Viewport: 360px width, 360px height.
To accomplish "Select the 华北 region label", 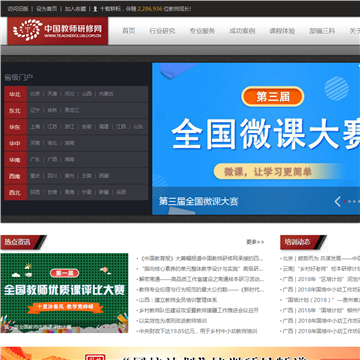I will 15,94.
